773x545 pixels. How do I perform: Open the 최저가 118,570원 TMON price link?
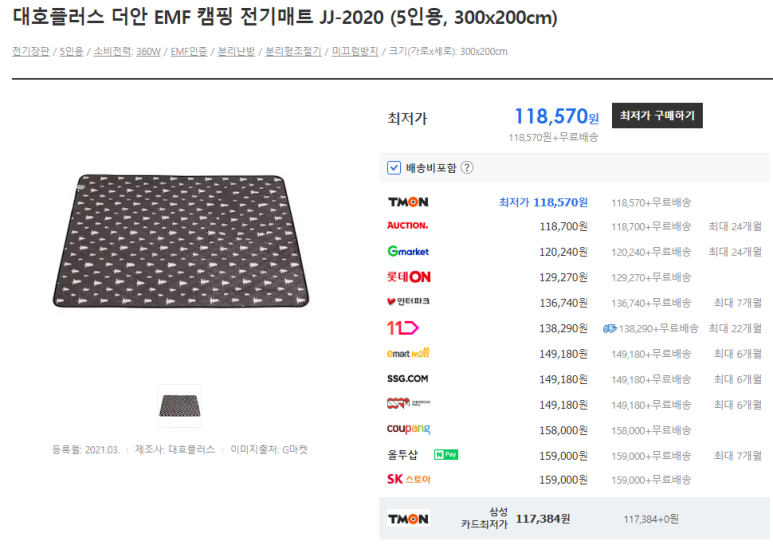(x=543, y=202)
